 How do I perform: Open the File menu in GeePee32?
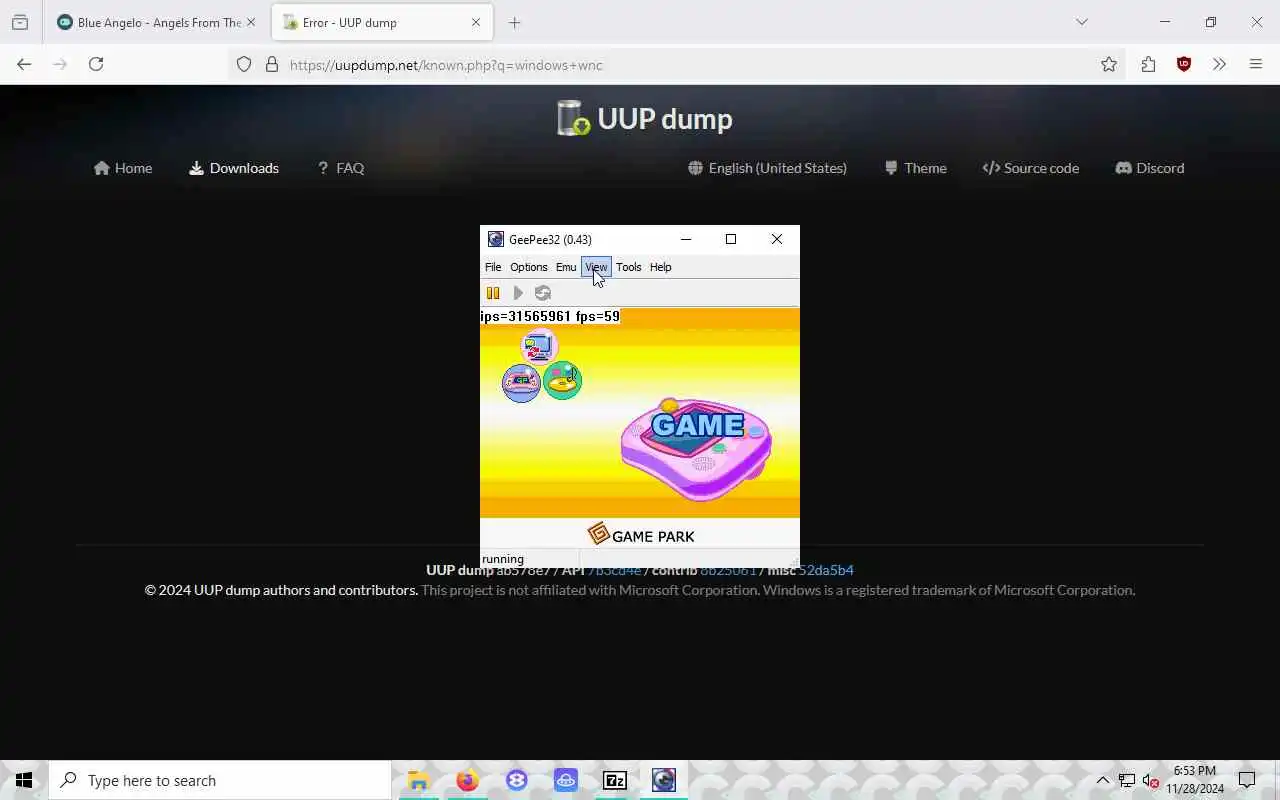(493, 267)
